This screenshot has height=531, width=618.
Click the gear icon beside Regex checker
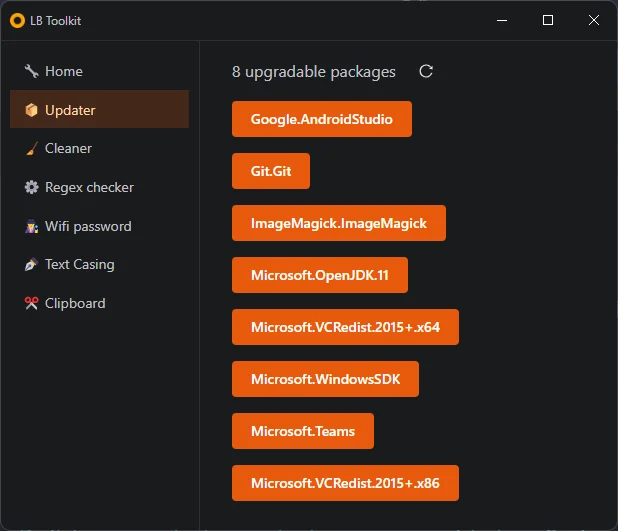coord(32,187)
